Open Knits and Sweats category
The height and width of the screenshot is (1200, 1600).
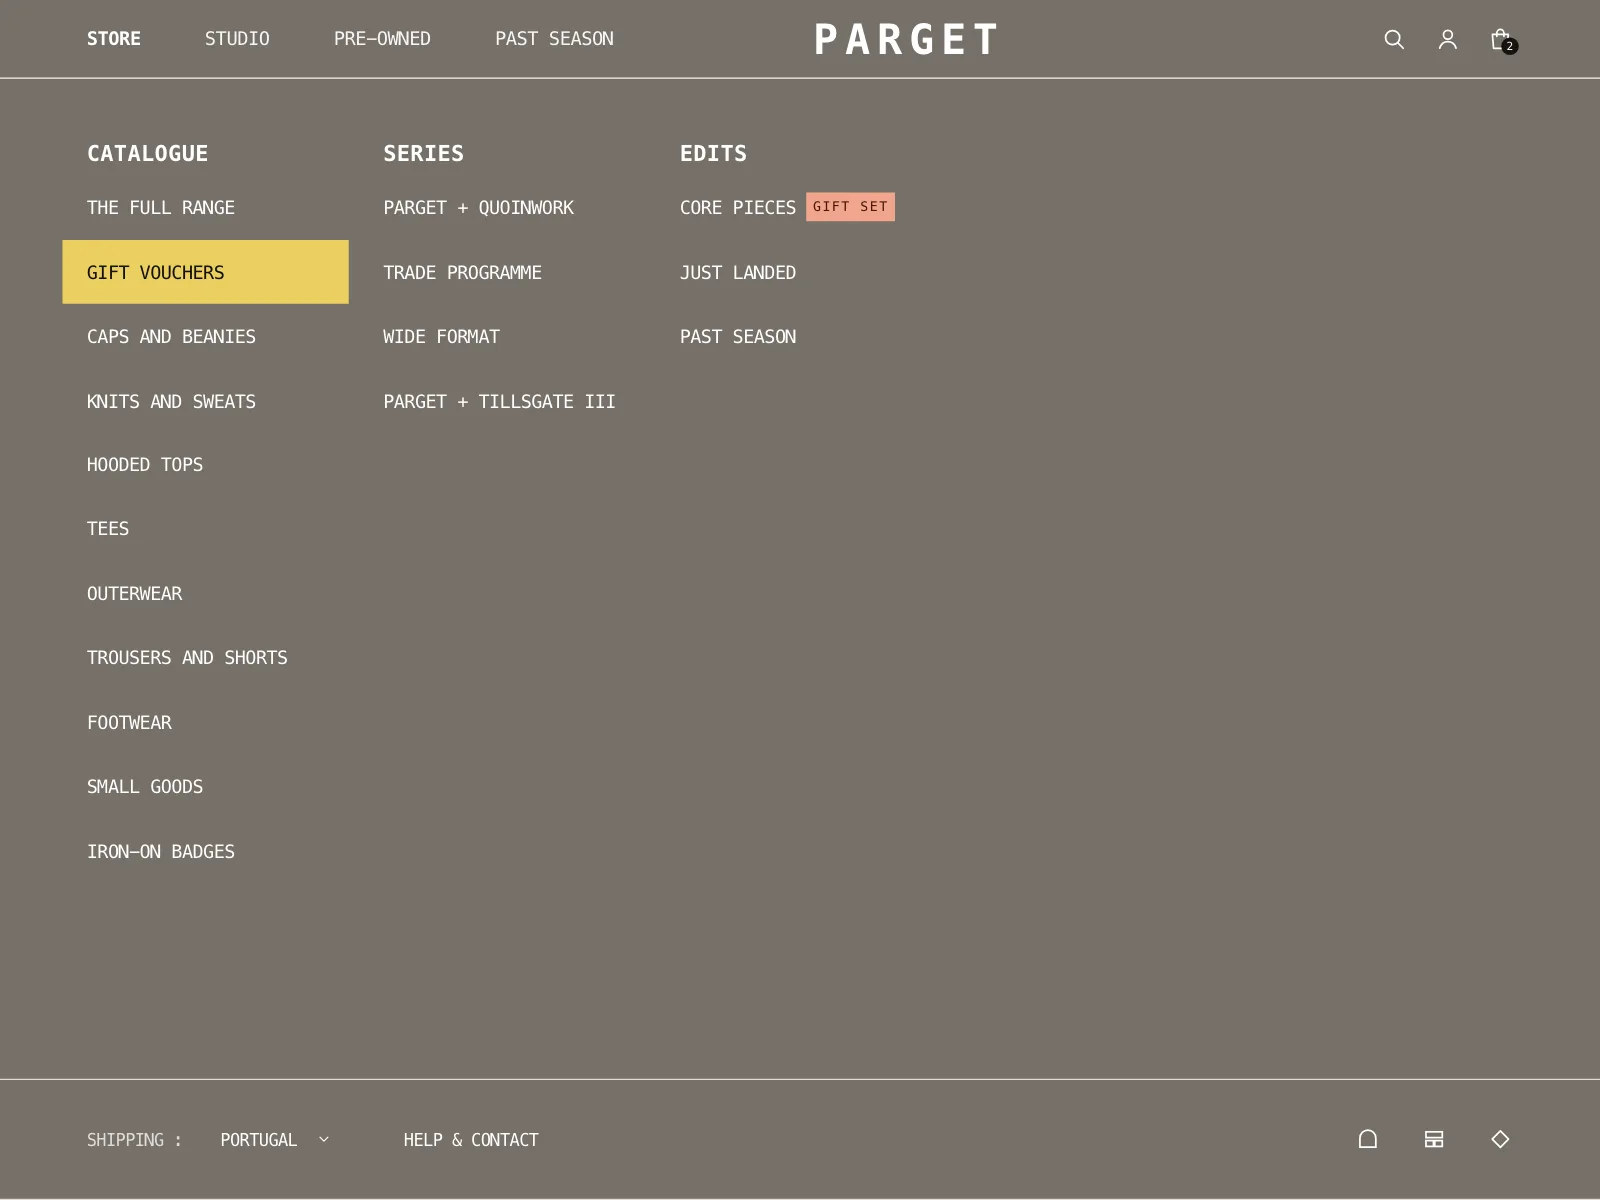pos(171,402)
